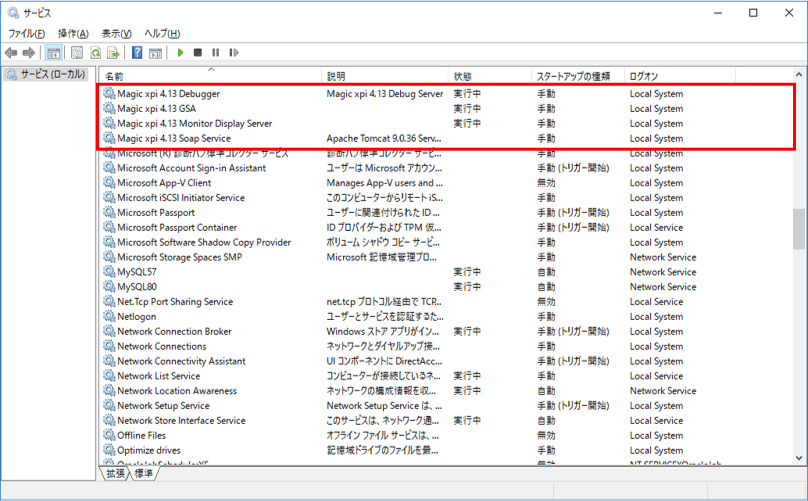Click the vertical scrollbar down arrow
The height and width of the screenshot is (501, 808).
pyautogui.click(x=798, y=459)
